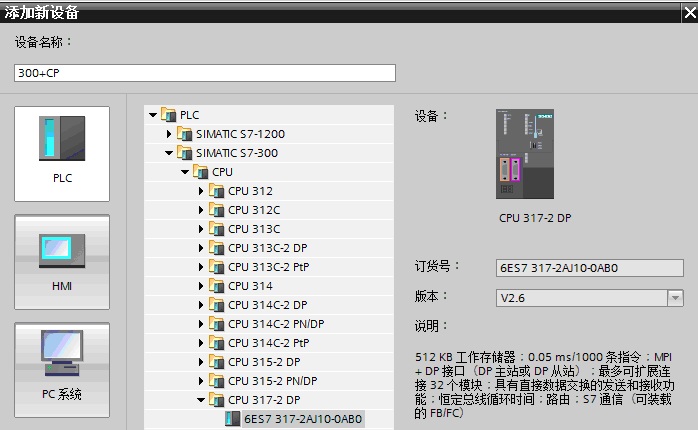The width and height of the screenshot is (698, 430).
Task: Select the CPU 315-2 PN/DP label
Action: pyautogui.click(x=272, y=381)
